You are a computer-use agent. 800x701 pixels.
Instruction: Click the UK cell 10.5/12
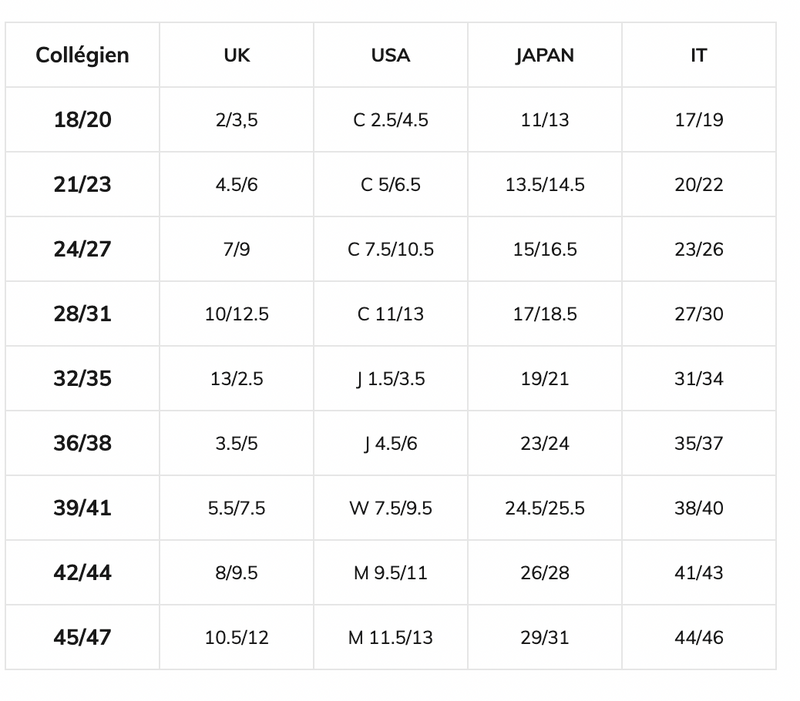[x=237, y=638]
